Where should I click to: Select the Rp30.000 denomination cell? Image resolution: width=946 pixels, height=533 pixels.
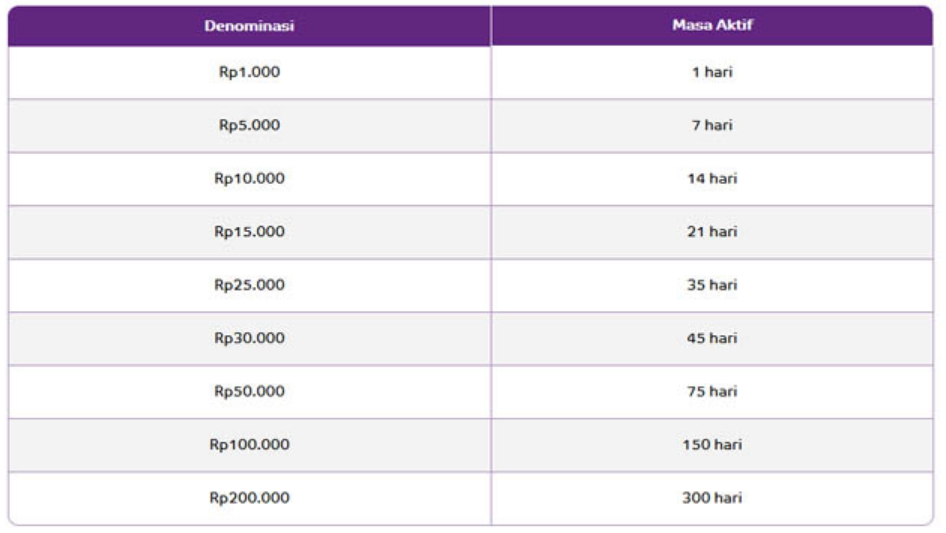pyautogui.click(x=249, y=338)
